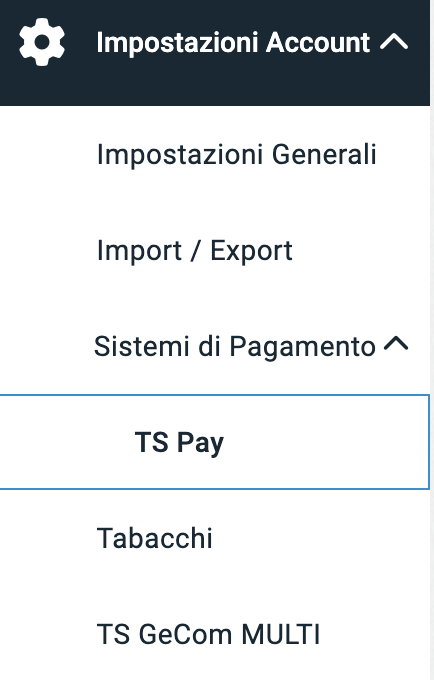Select the TS GeCom MULTI entry

pyautogui.click(x=208, y=634)
